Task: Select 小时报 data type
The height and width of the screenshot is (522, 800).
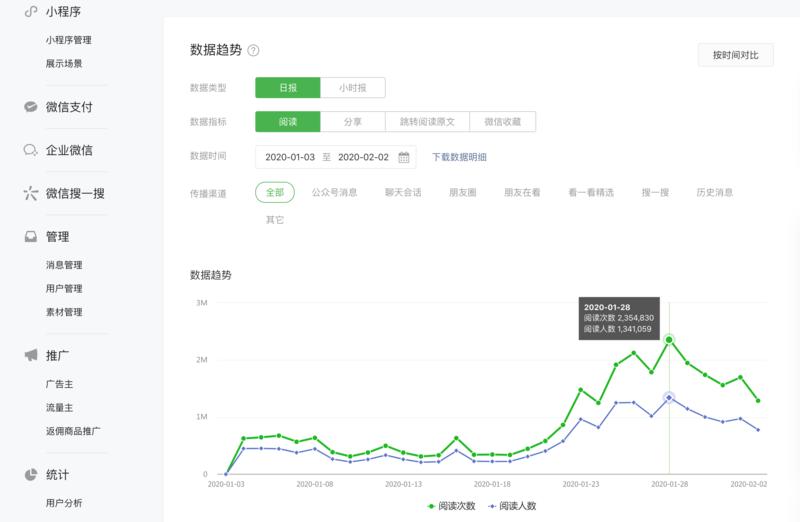Action: (353, 88)
